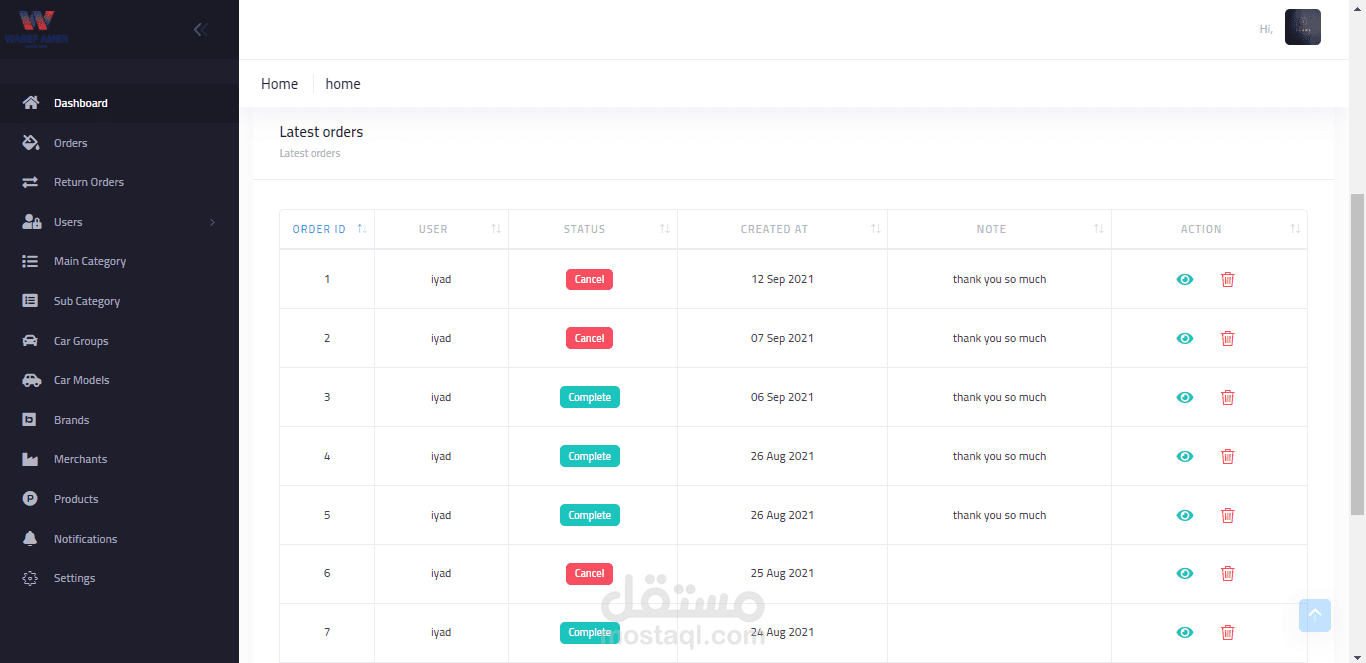Screen dimensions: 1366x663
Task: Click Complete status badge for order 5
Action: click(590, 515)
